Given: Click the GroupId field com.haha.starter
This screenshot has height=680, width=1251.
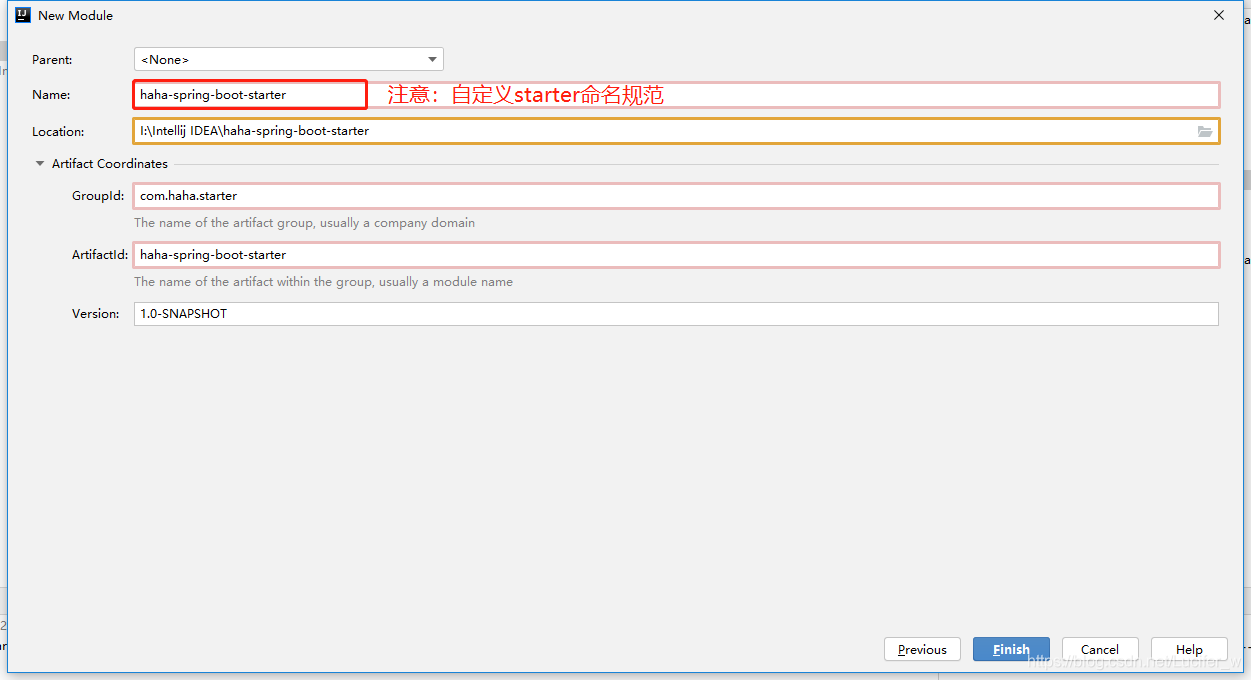Looking at the screenshot, I should (x=676, y=196).
